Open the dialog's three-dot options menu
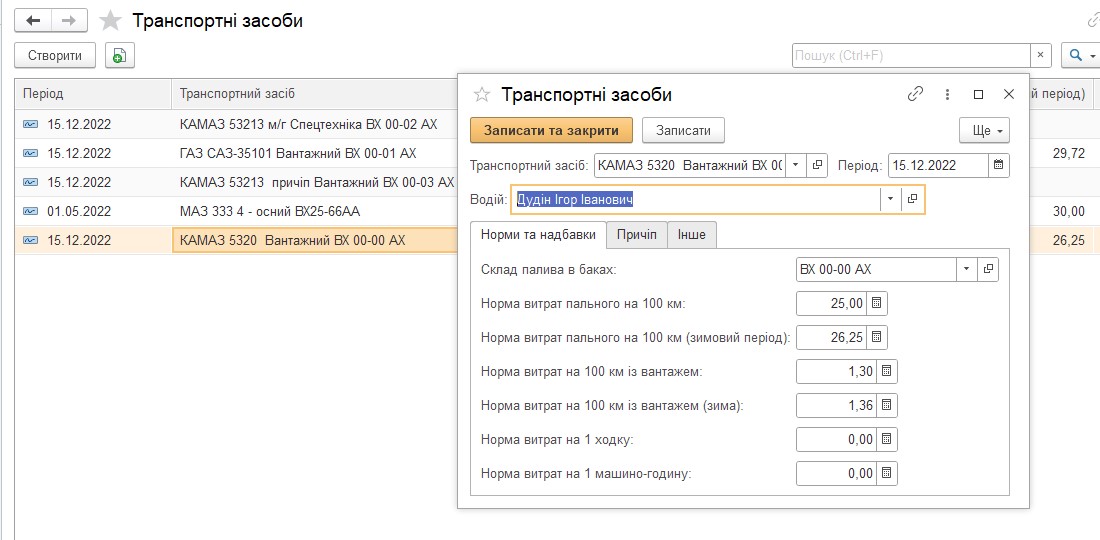The image size is (1100, 540). (x=947, y=94)
